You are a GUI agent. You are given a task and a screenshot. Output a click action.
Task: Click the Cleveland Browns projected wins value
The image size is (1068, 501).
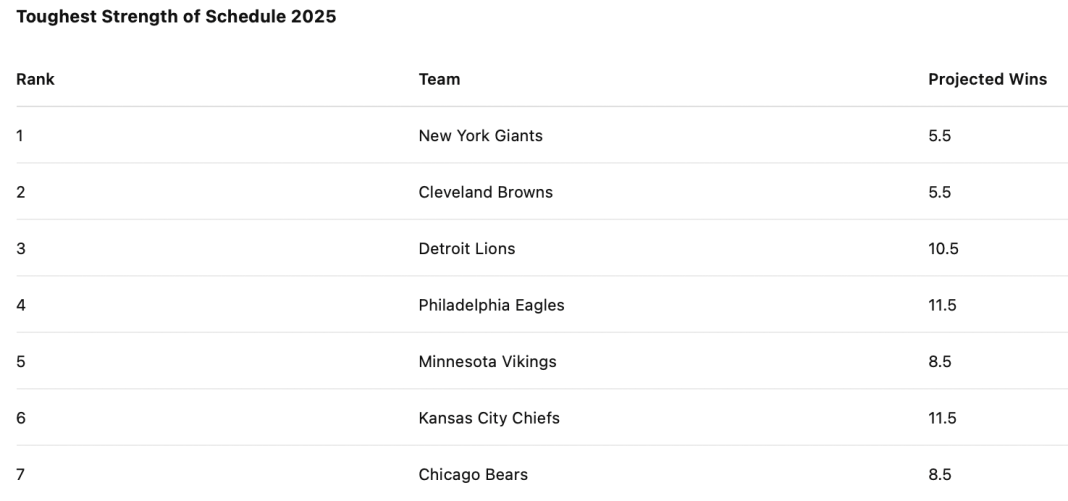939,192
